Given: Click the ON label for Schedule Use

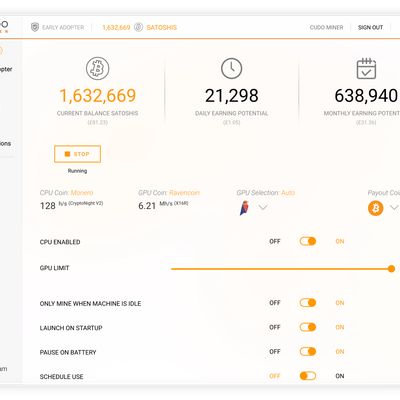Looking at the screenshot, I should (x=340, y=376).
